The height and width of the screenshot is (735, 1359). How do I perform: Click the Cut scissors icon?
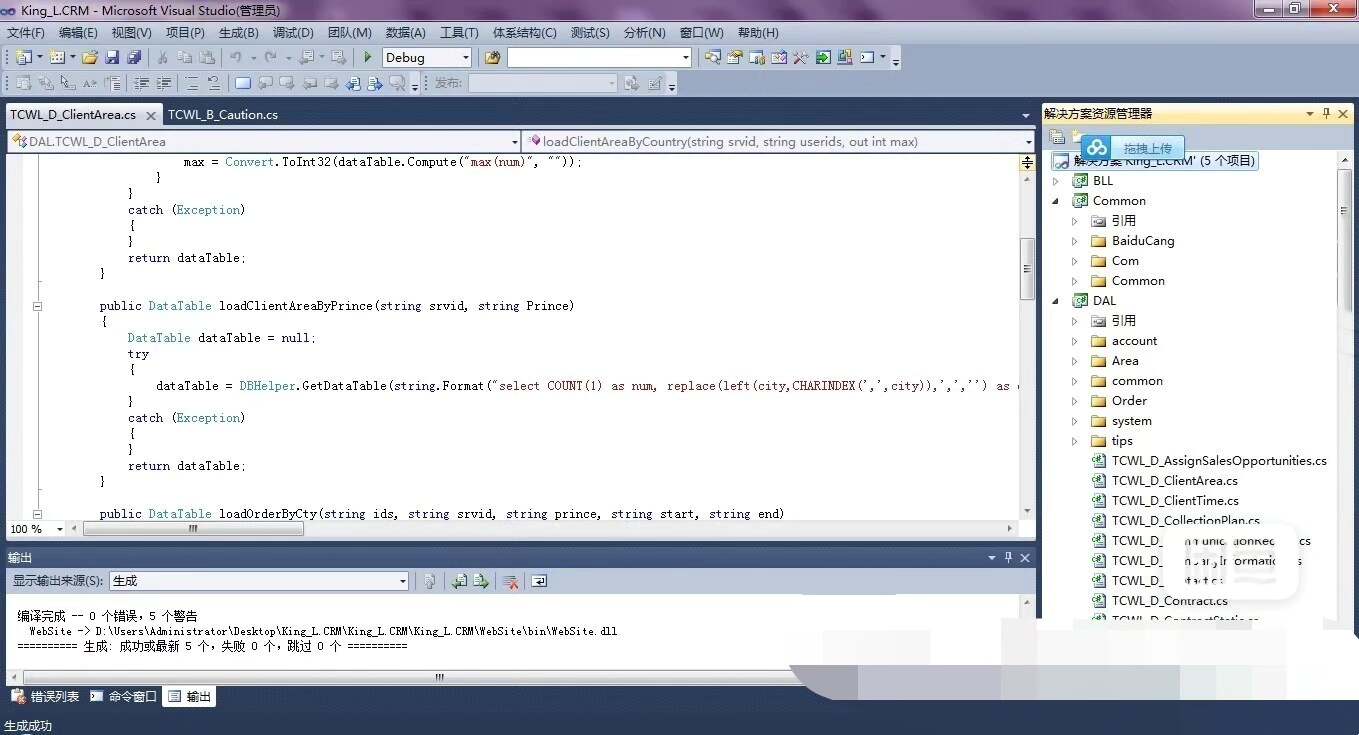click(163, 58)
